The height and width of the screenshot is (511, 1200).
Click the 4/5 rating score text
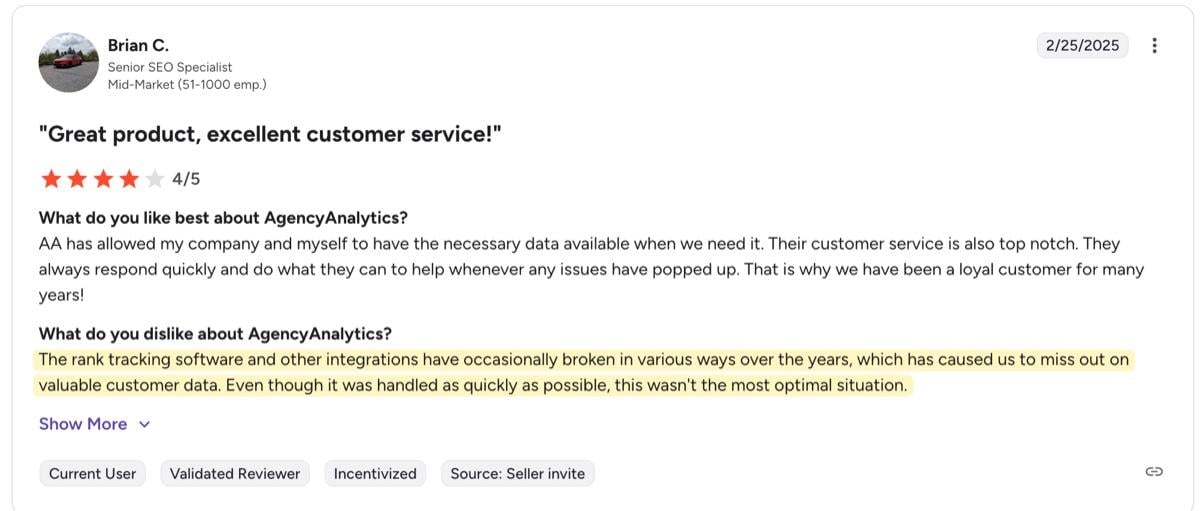coord(186,179)
